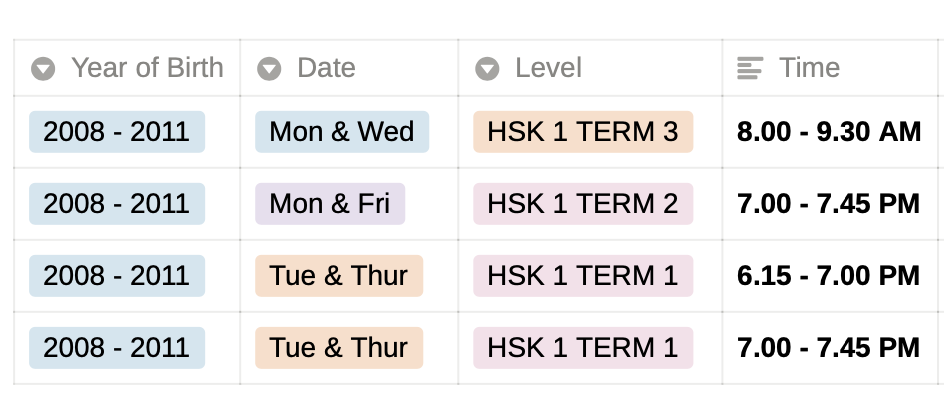Click 7.00 - 7.45 PM in last row
944x394 pixels.
[828, 348]
